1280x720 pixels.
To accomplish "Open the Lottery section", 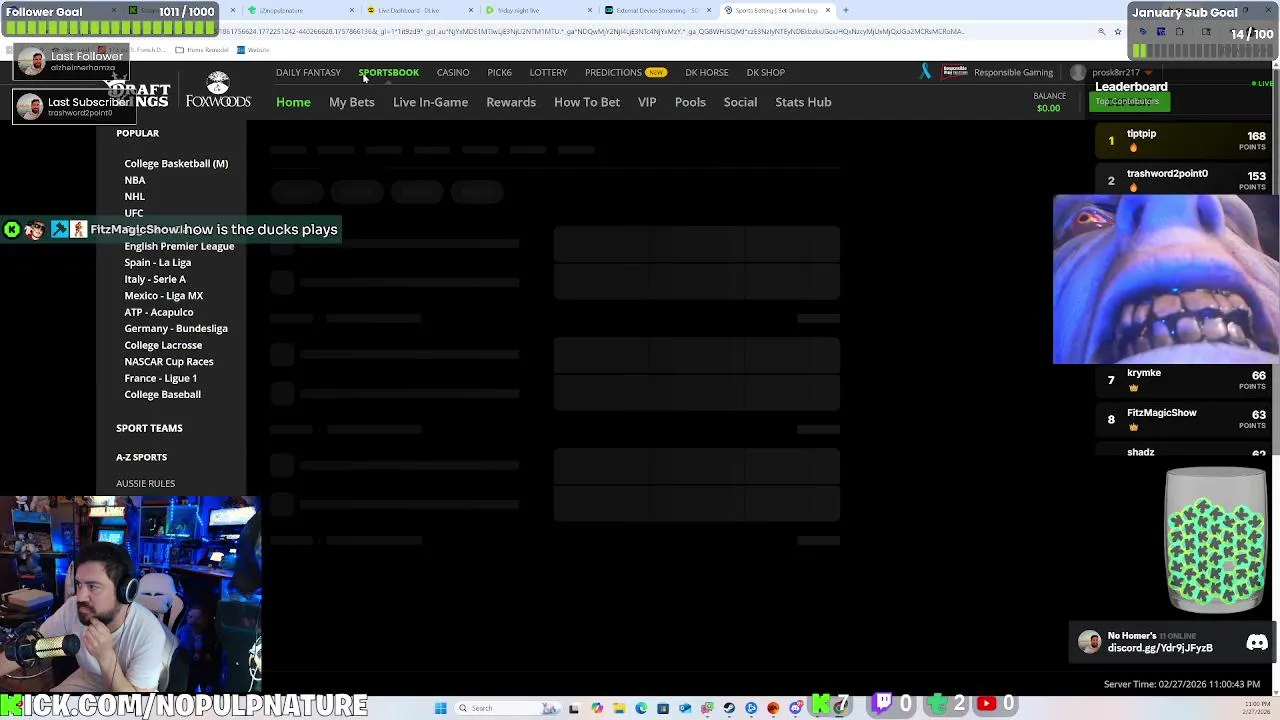I will [x=548, y=72].
